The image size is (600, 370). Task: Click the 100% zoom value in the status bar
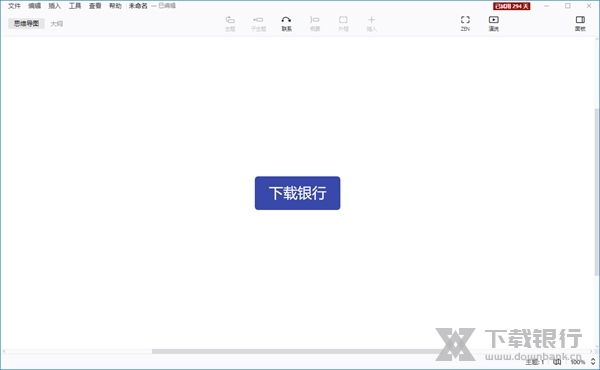[x=578, y=362]
